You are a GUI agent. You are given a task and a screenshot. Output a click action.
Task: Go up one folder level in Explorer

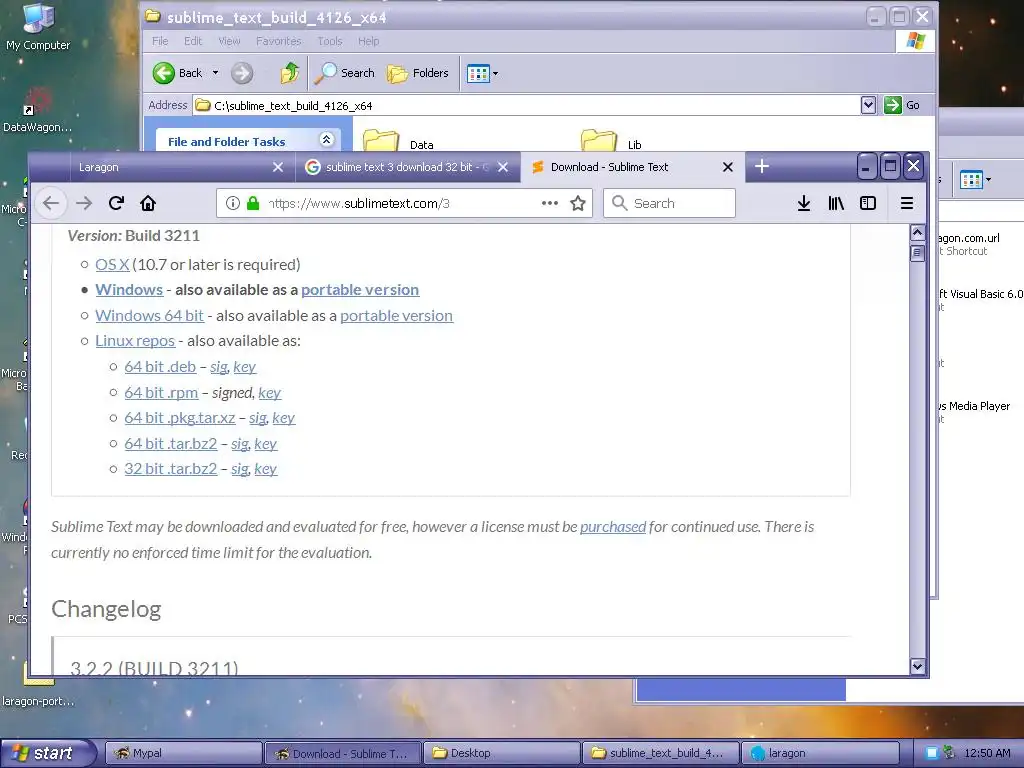(x=289, y=73)
